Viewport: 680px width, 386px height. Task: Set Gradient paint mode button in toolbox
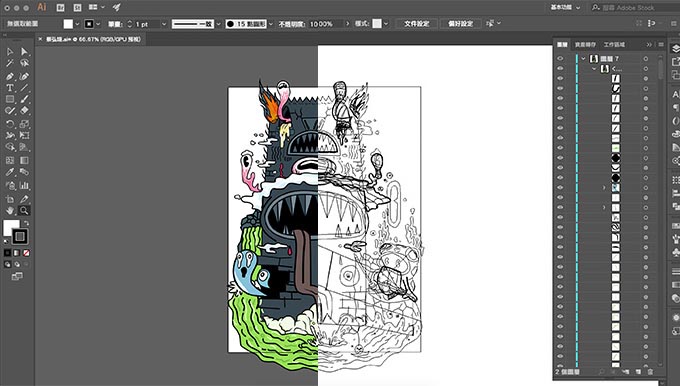coord(16,253)
